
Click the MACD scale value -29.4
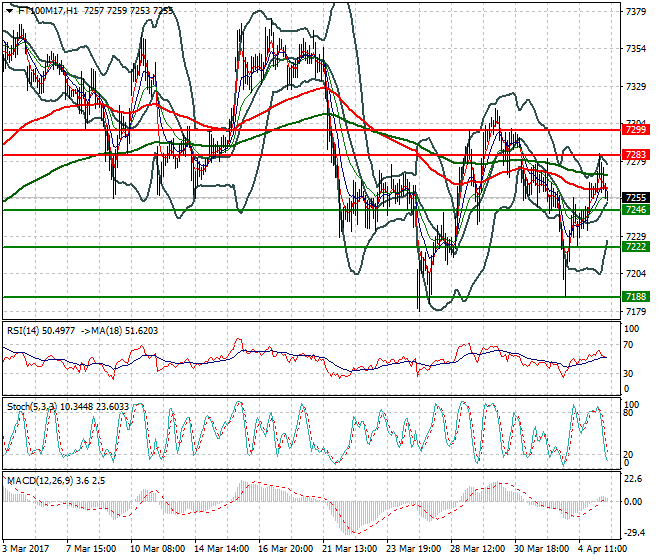coord(633,533)
